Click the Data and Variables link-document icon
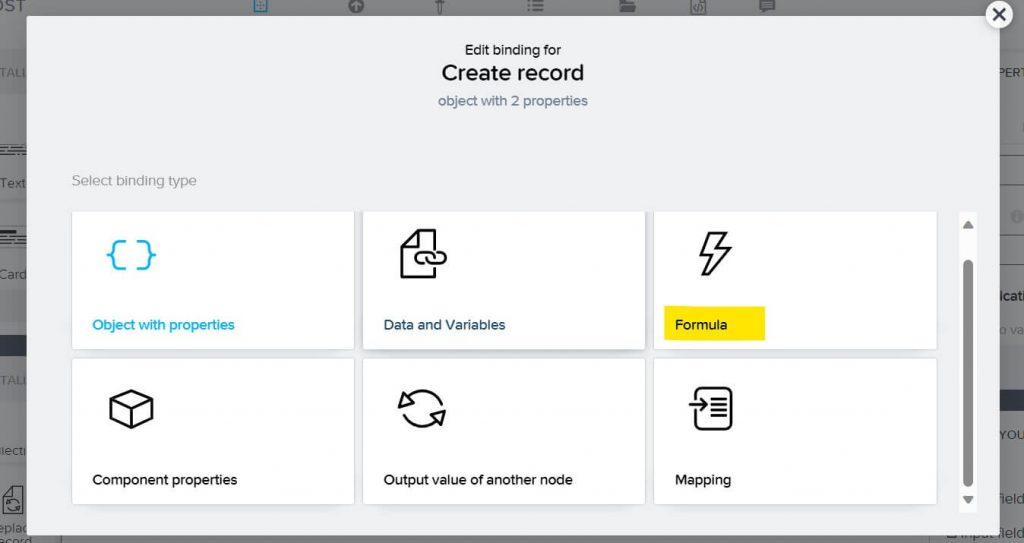The height and width of the screenshot is (543, 1024). (x=423, y=254)
